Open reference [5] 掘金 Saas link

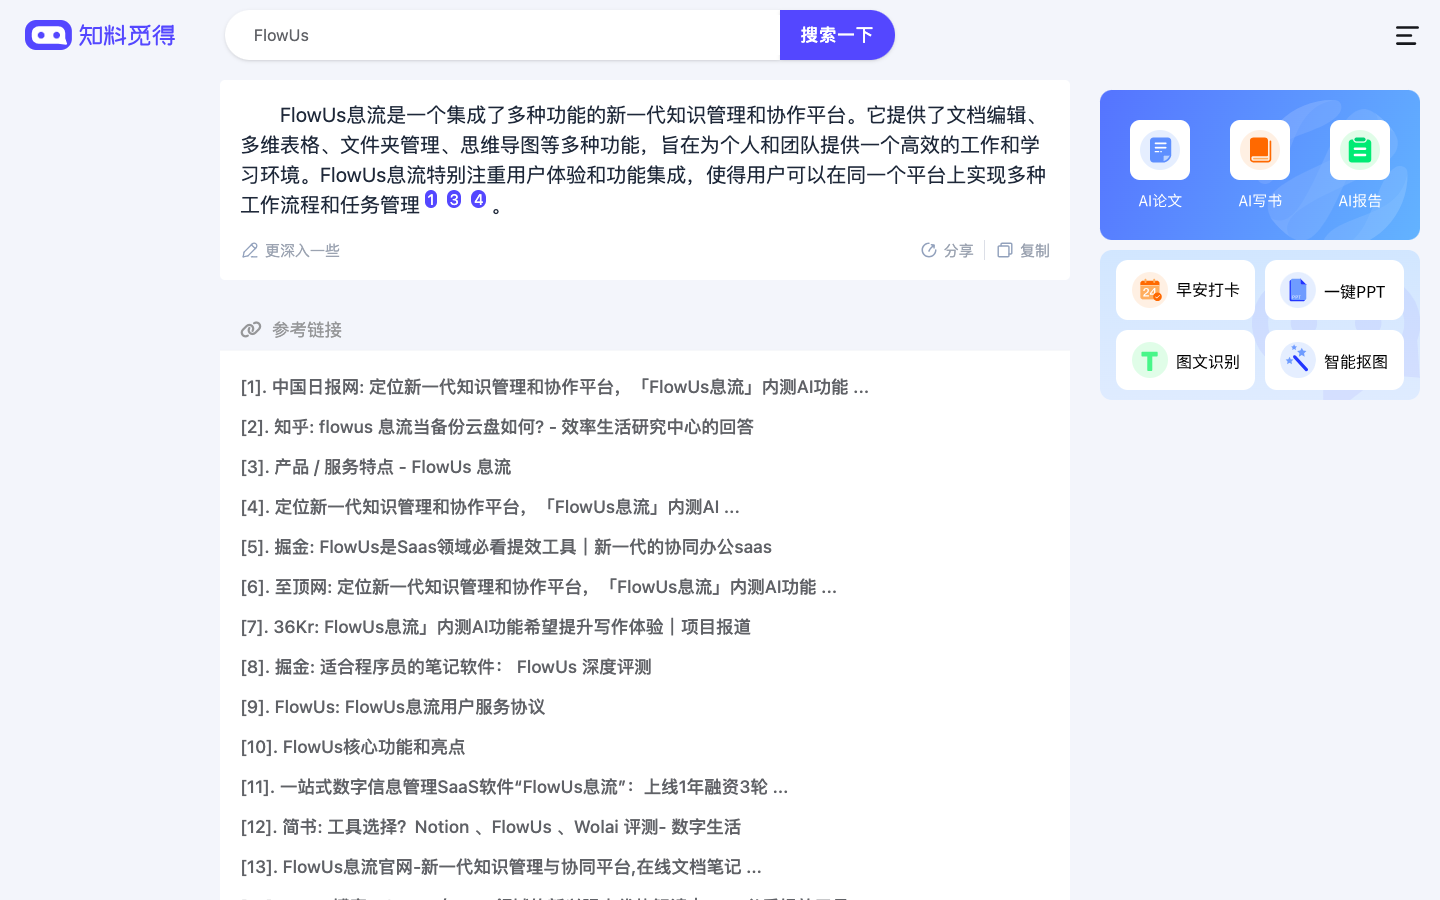point(506,547)
